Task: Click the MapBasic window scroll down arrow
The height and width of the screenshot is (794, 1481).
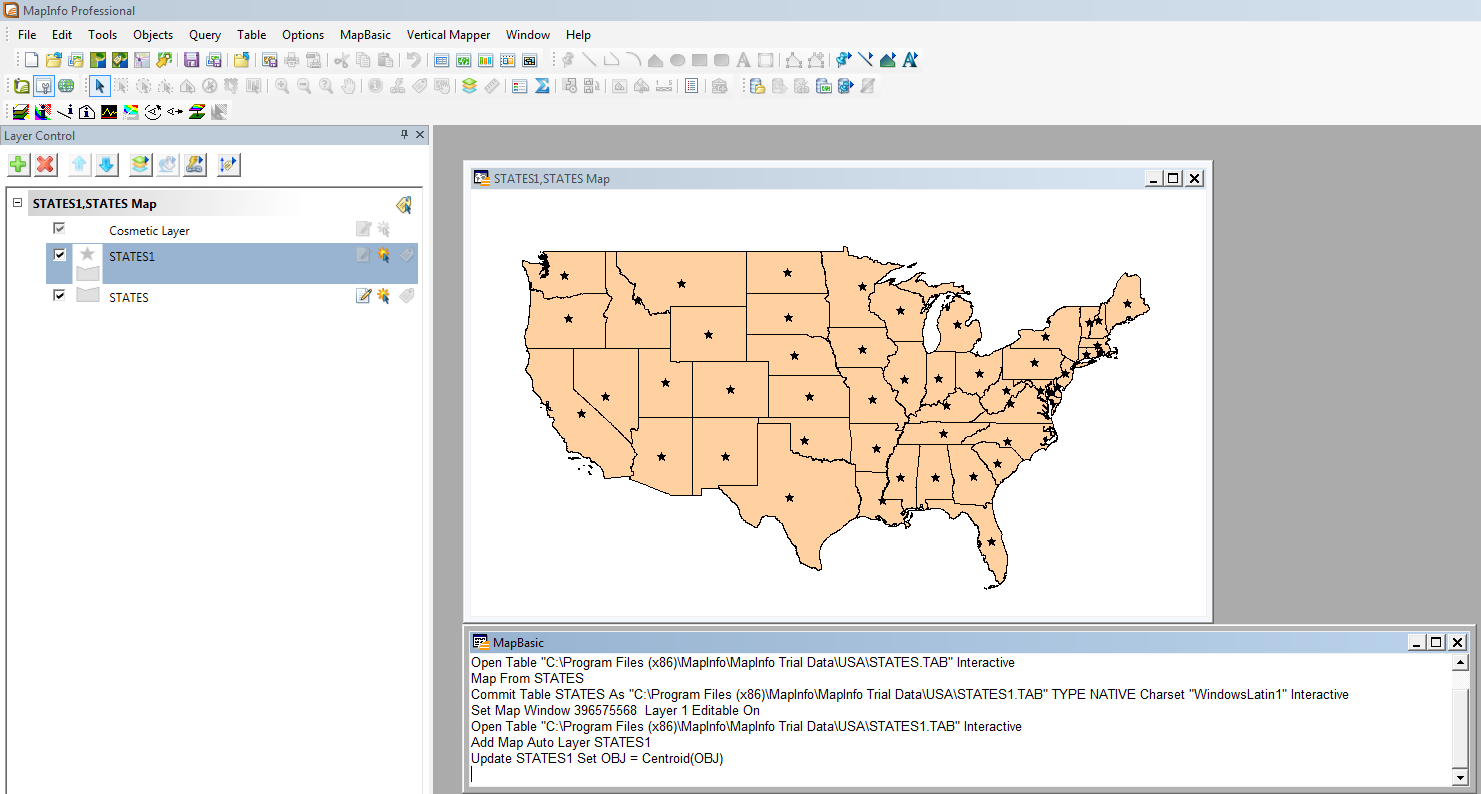Action: tap(1460, 777)
